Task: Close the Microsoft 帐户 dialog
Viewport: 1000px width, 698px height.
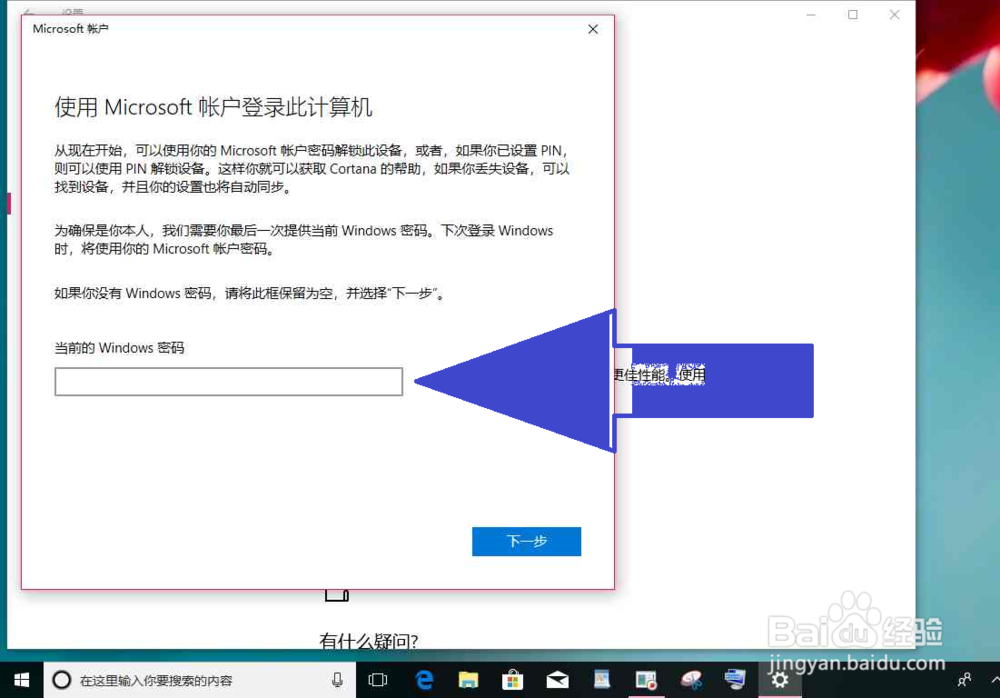Action: point(593,29)
